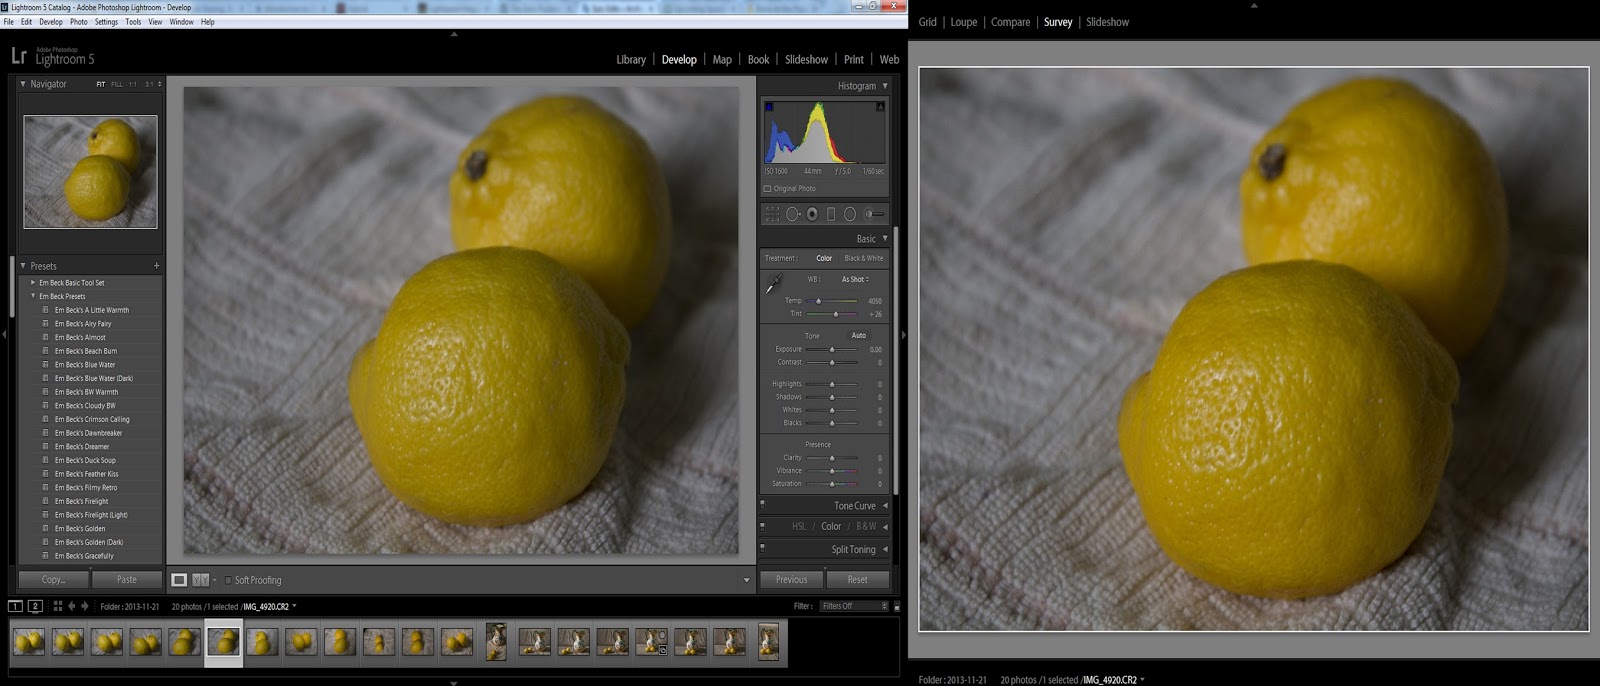Pick the Radial Filter tool
Image resolution: width=1600 pixels, height=686 pixels.
[x=850, y=214]
